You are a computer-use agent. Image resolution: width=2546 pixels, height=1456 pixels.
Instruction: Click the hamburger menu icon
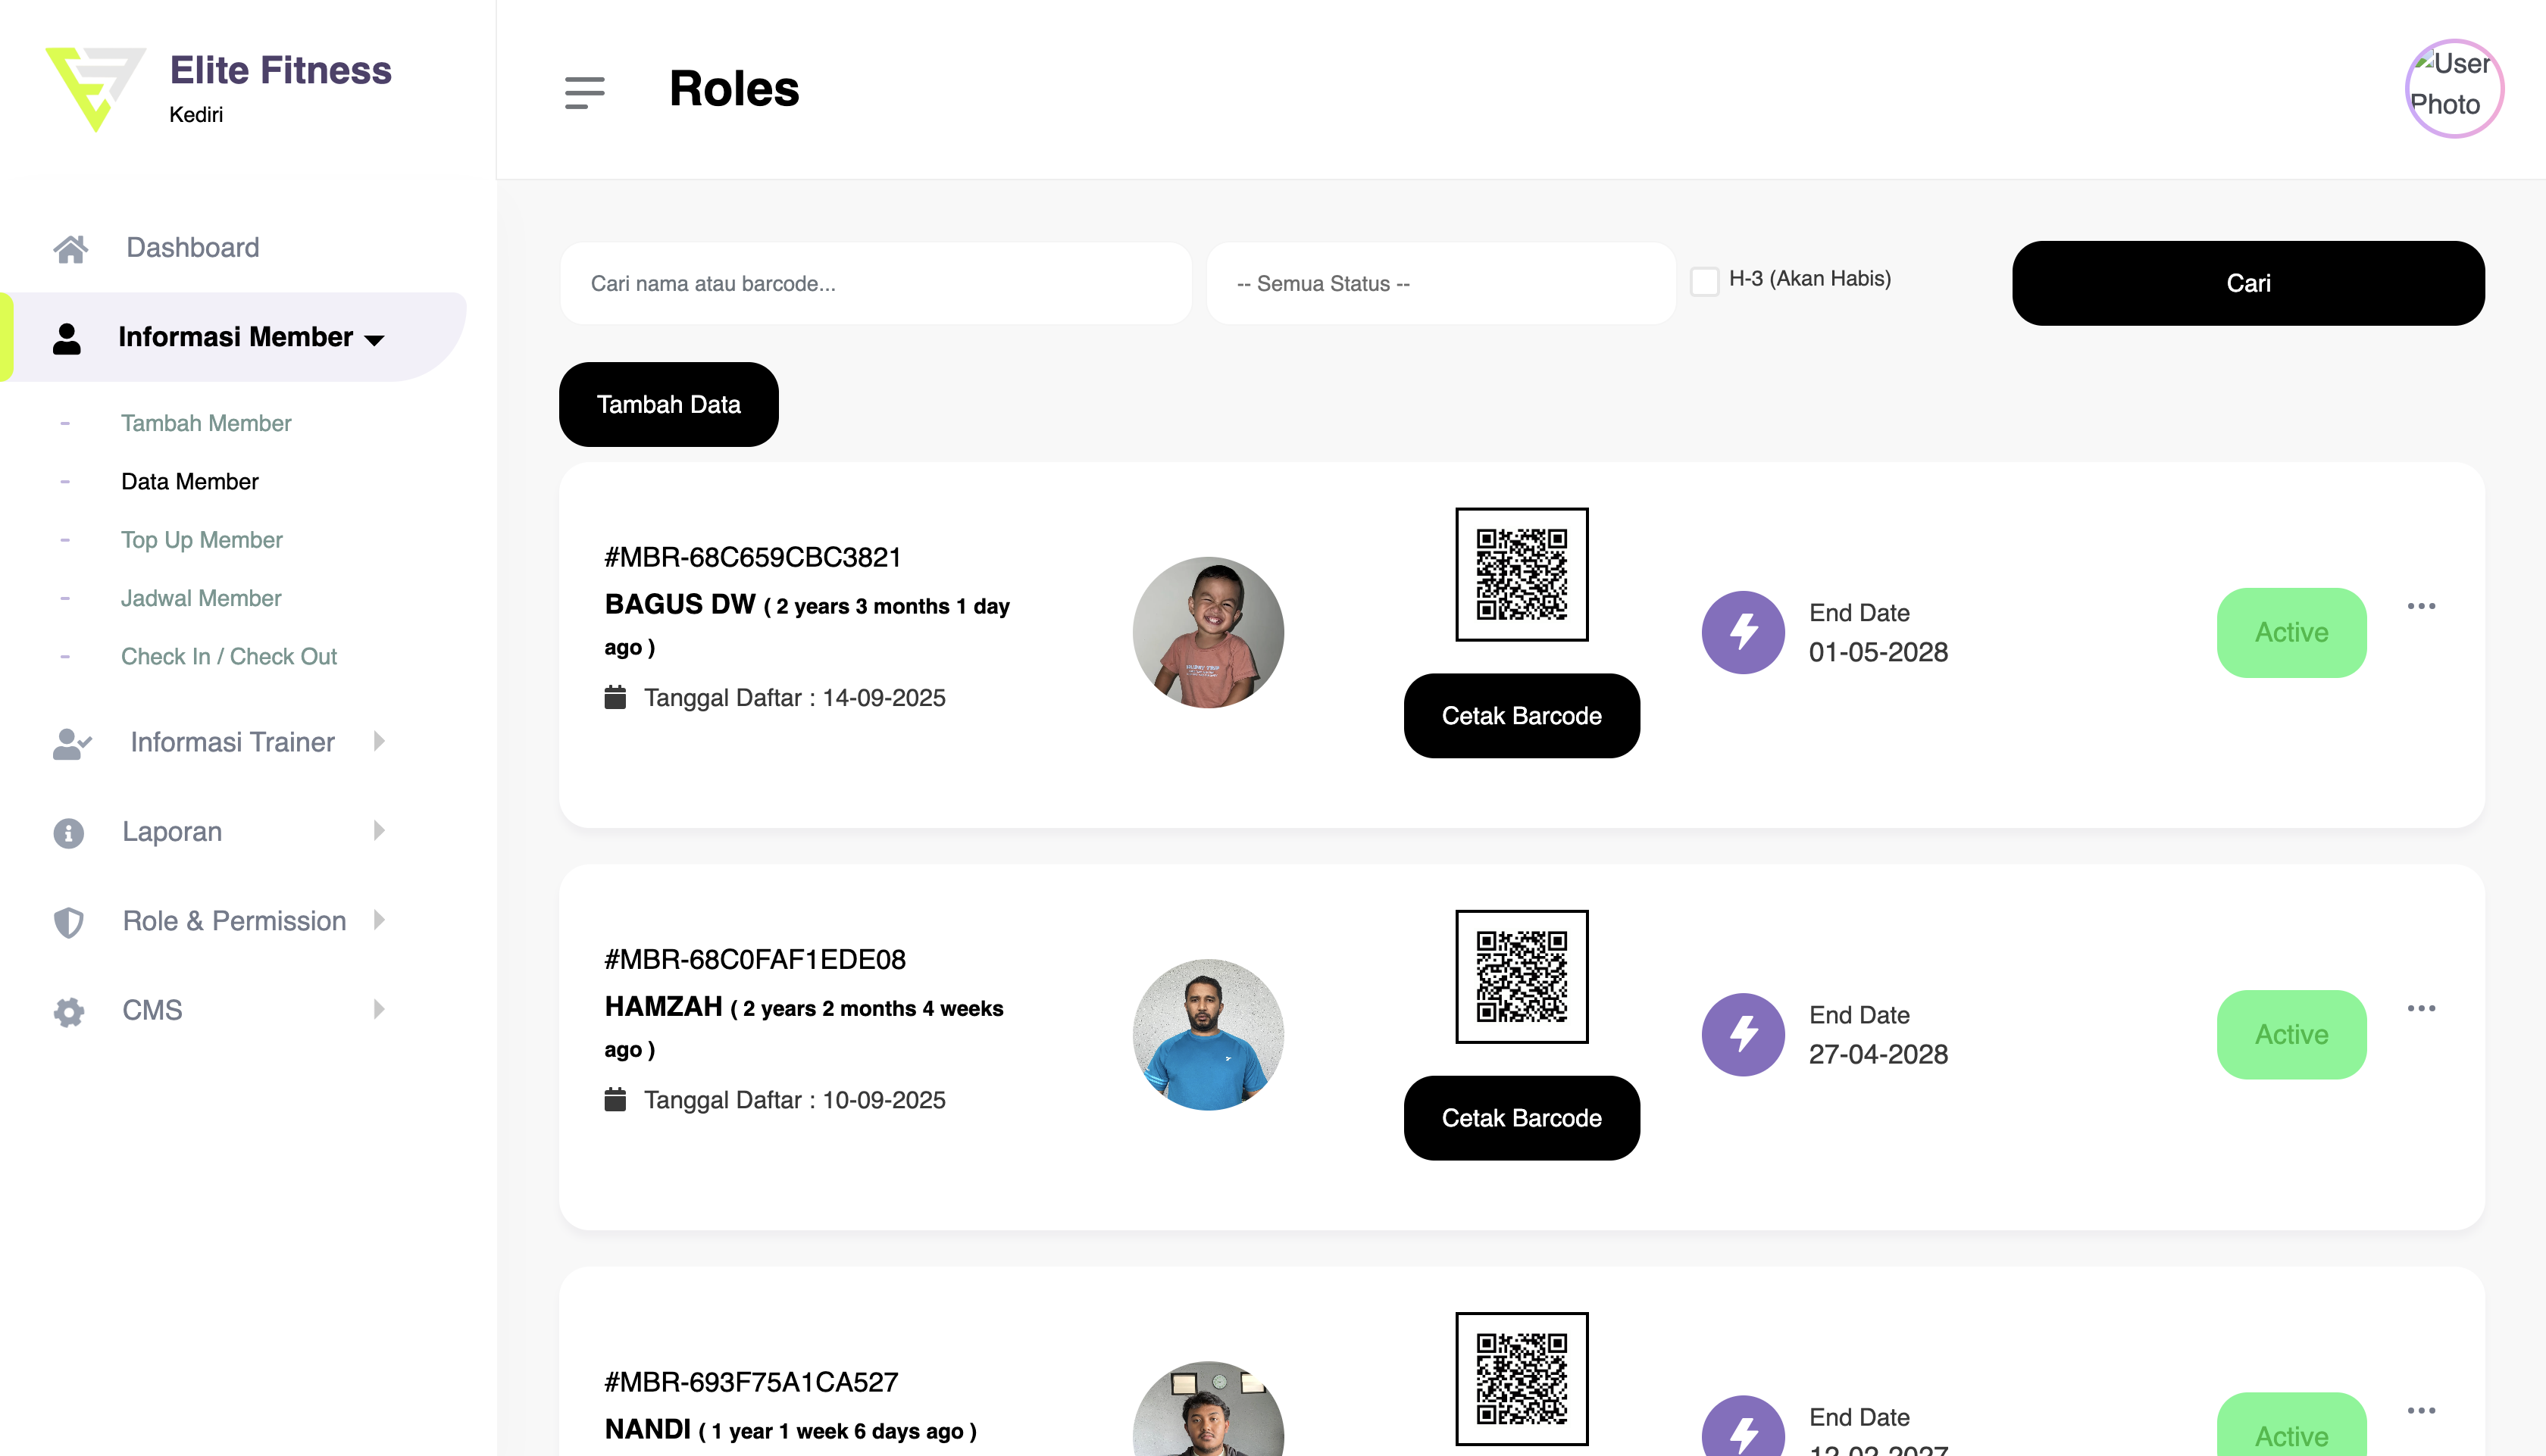coord(584,92)
